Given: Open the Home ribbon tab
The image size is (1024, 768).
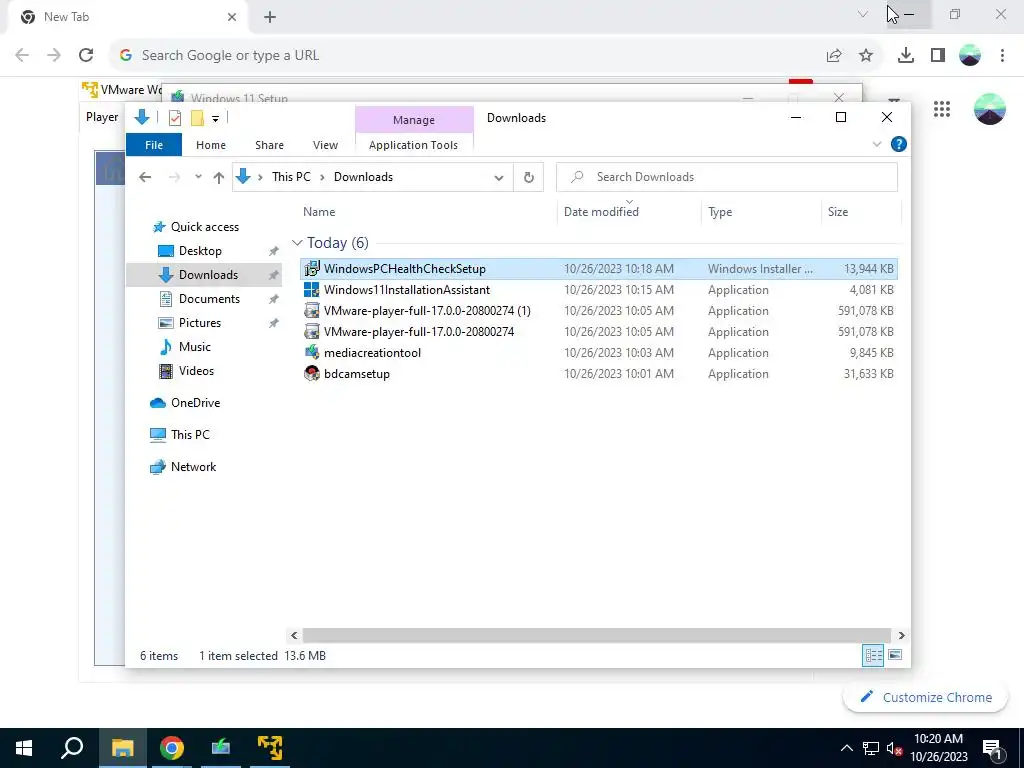Looking at the screenshot, I should point(211,145).
